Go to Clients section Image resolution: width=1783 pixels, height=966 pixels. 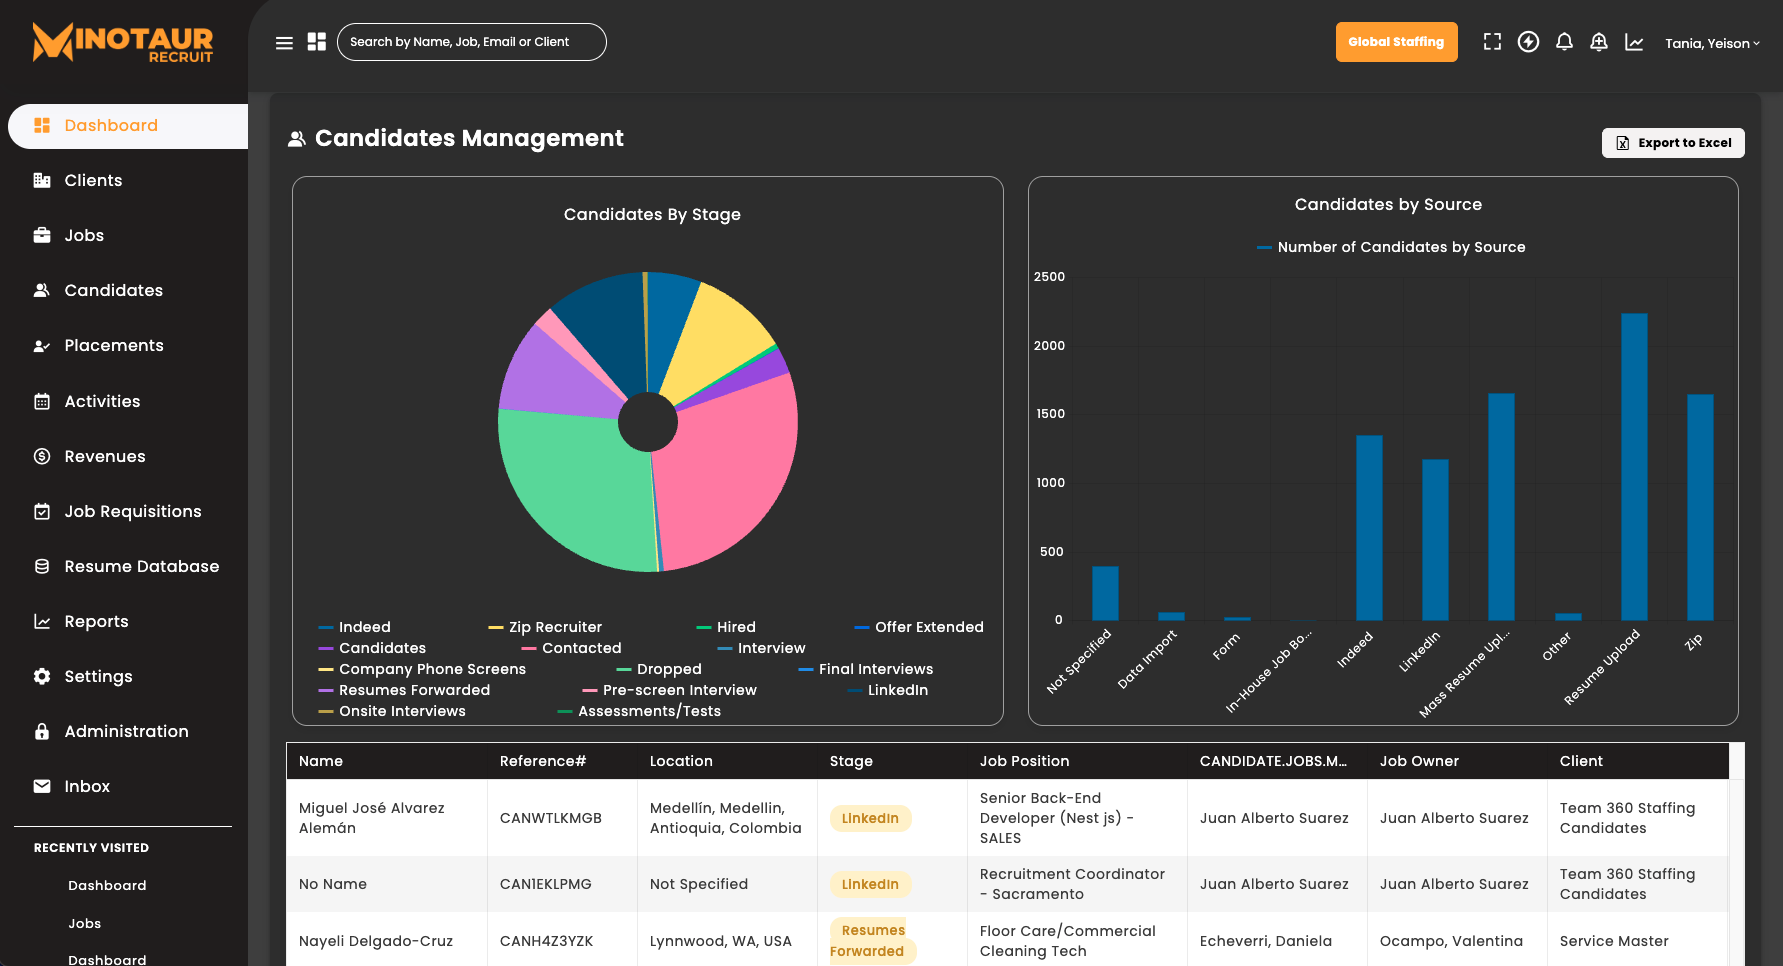coord(93,180)
